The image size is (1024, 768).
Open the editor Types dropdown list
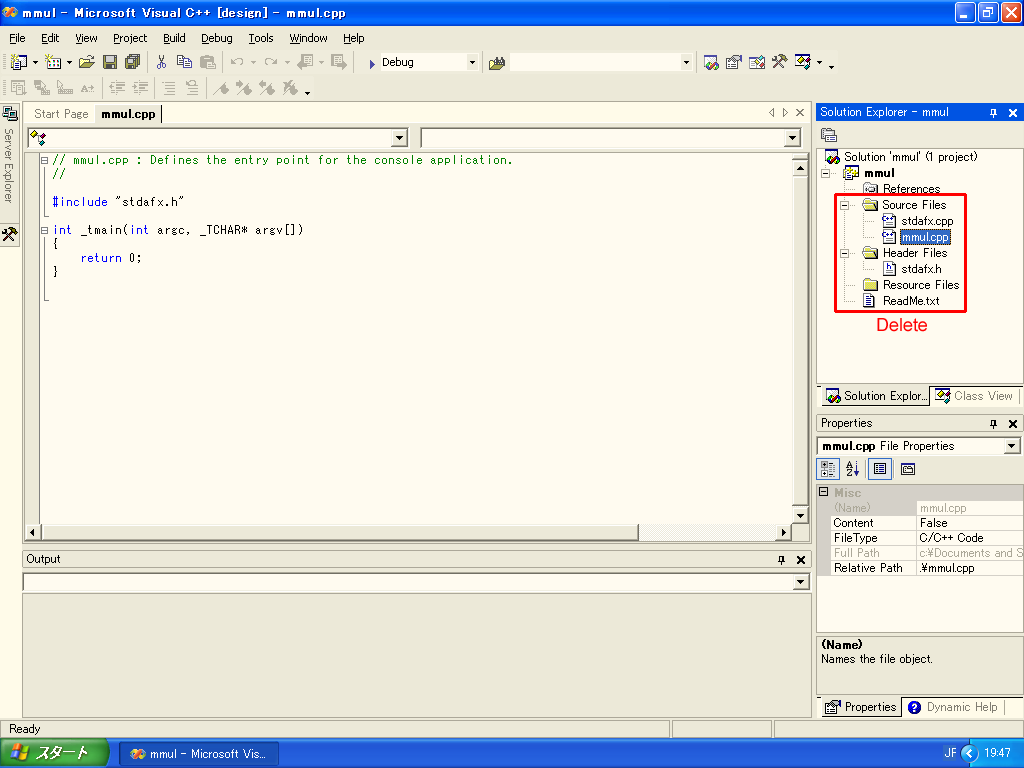pos(400,138)
